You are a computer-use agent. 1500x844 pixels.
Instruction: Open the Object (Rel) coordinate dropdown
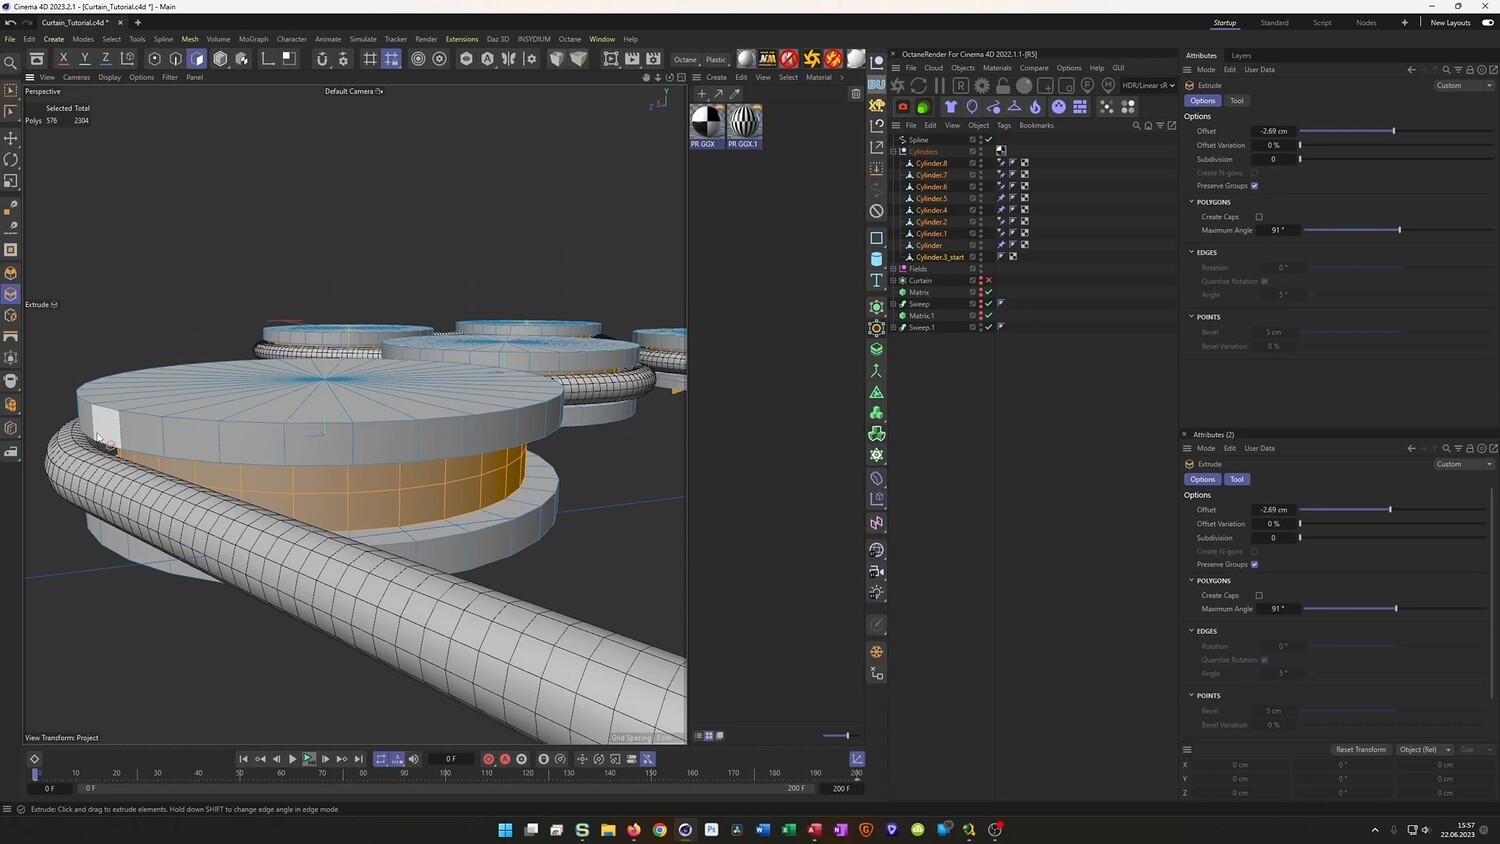(x=1423, y=750)
